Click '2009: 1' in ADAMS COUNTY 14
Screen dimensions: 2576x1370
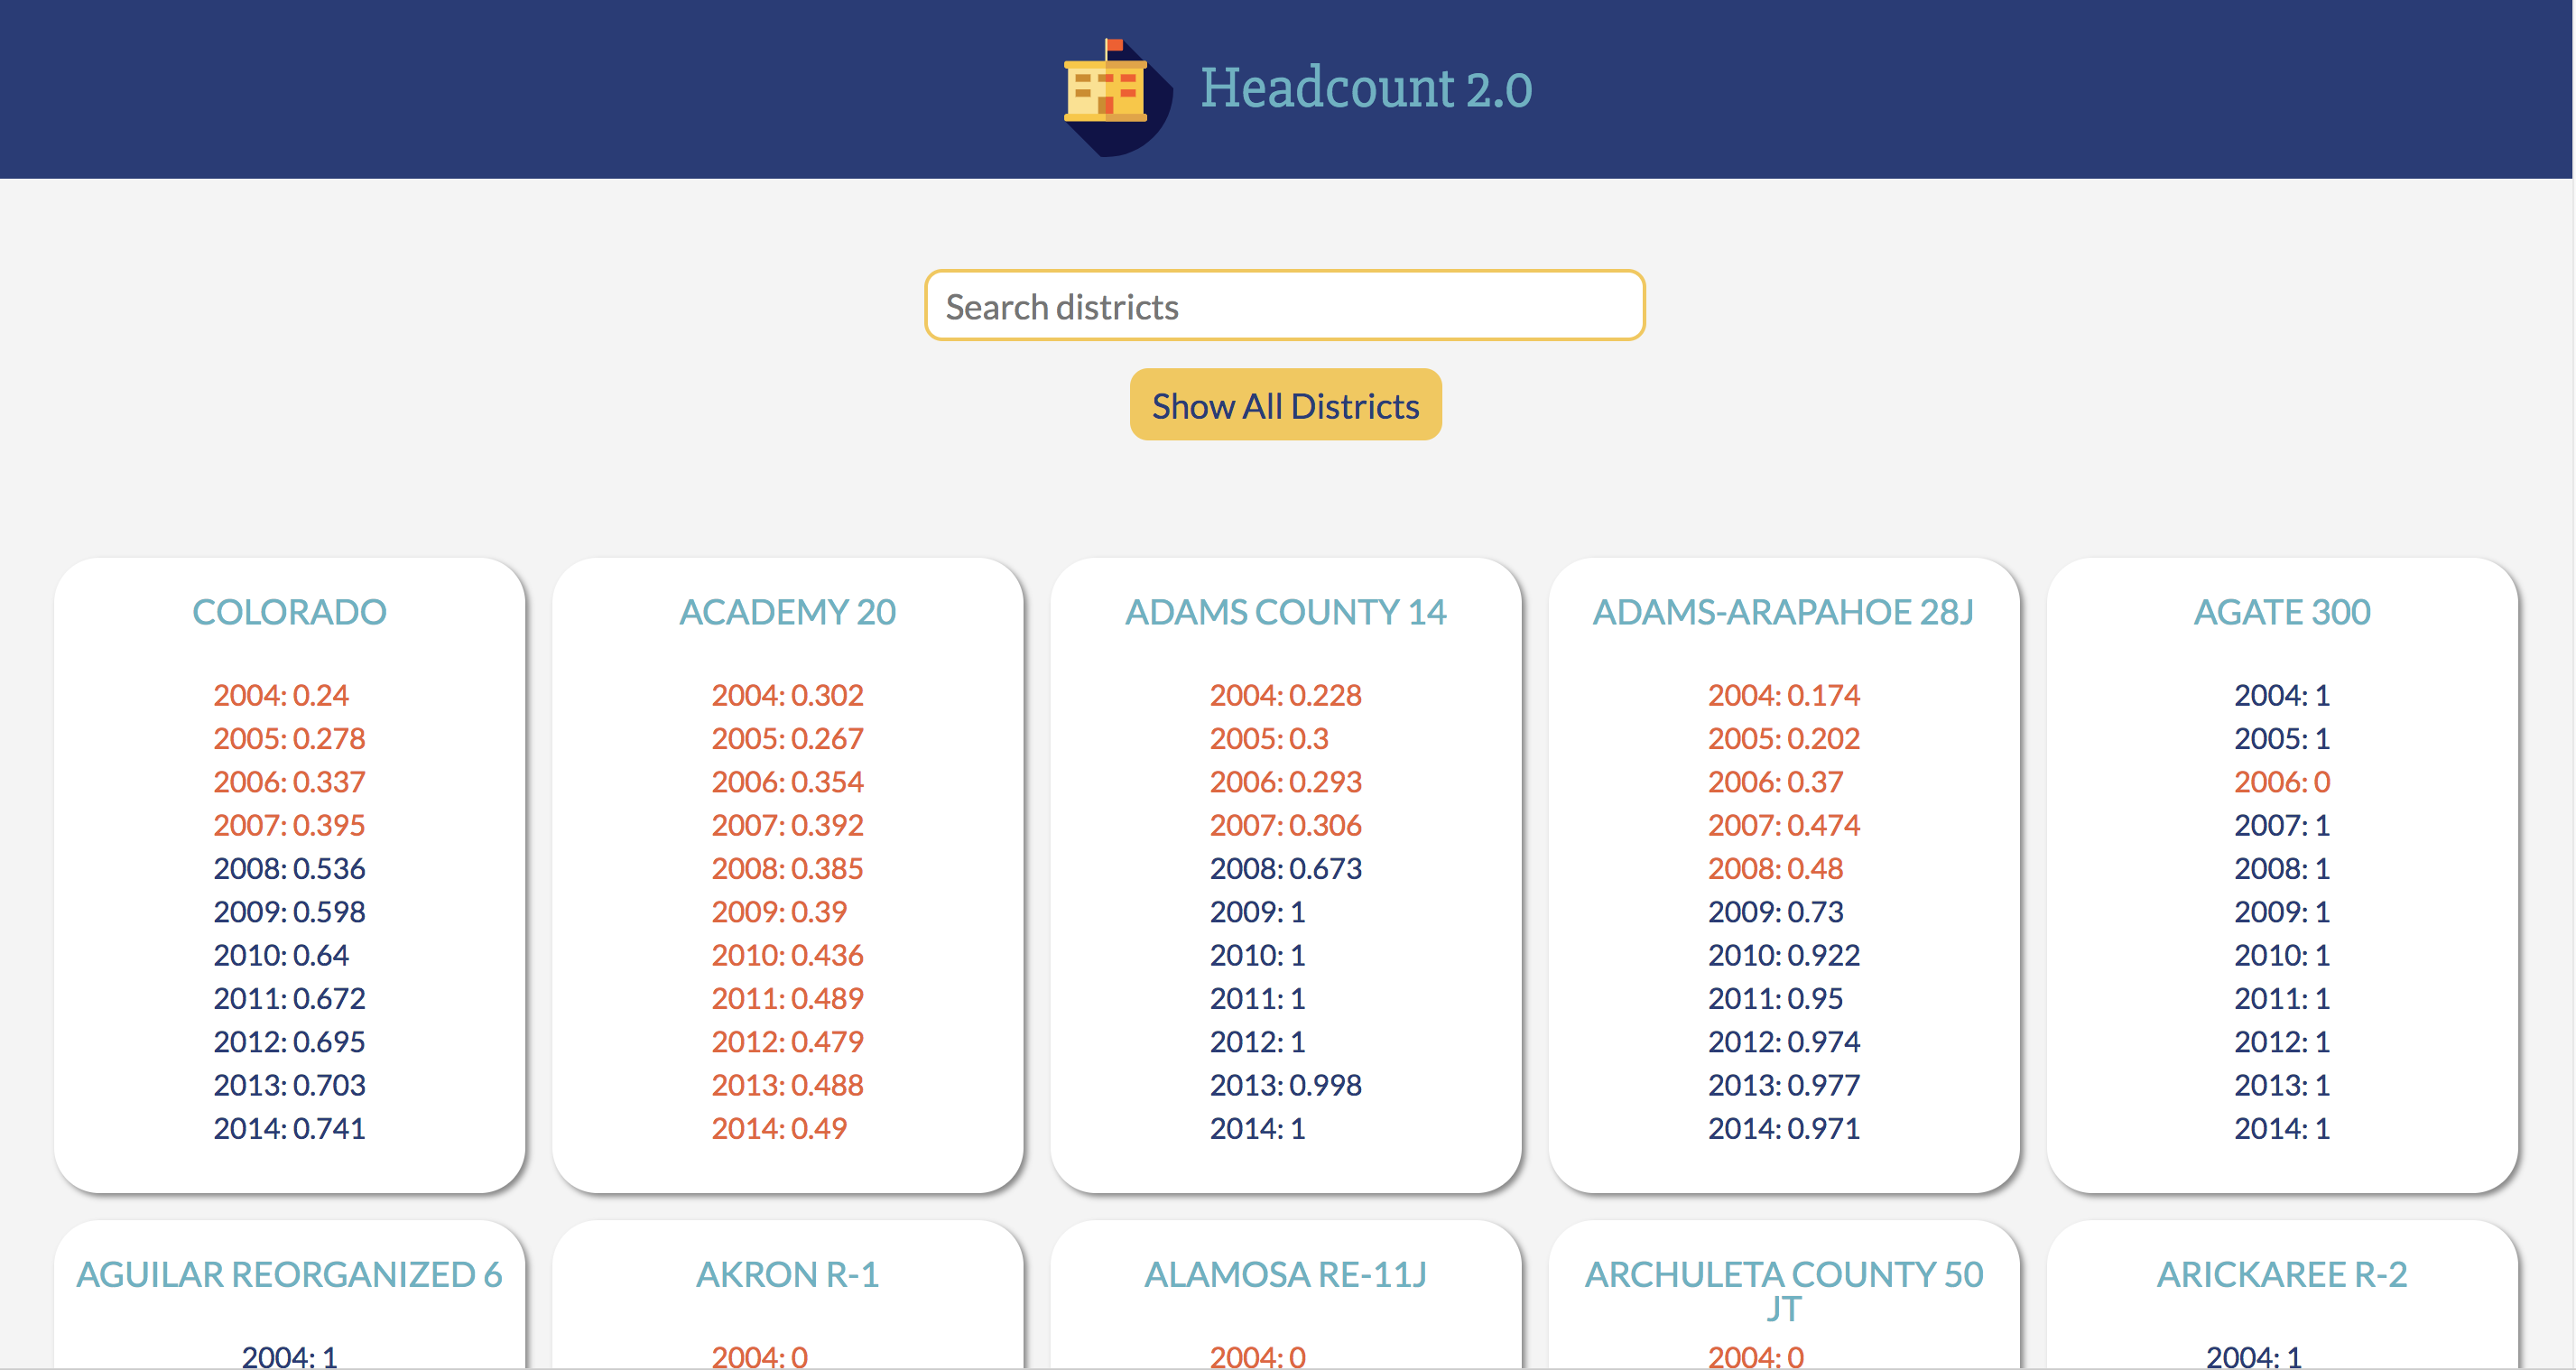pyautogui.click(x=1258, y=912)
